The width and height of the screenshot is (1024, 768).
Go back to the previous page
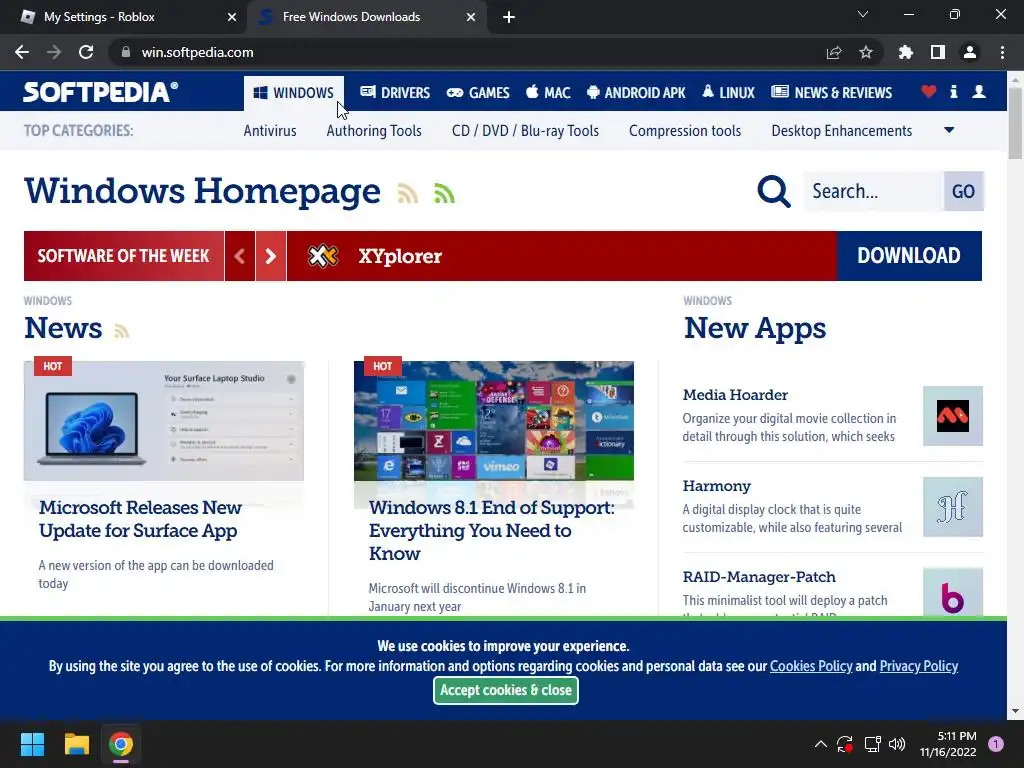[x=22, y=52]
